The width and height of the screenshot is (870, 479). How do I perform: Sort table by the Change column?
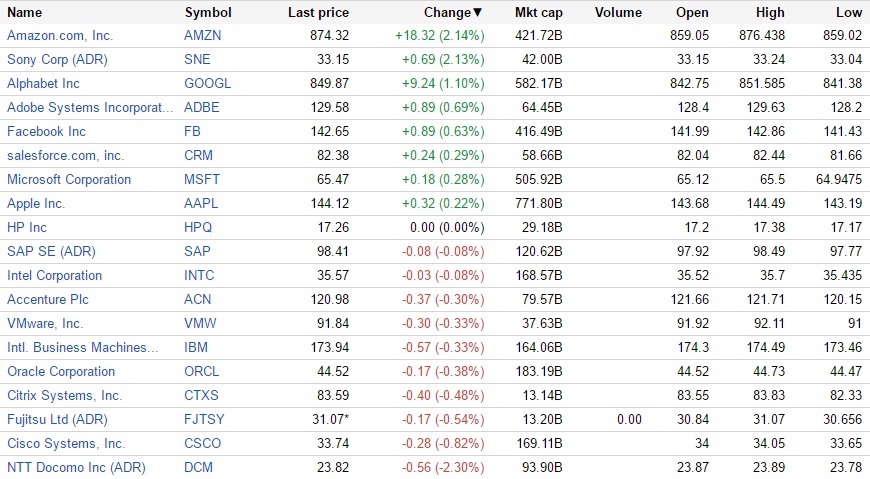coord(449,13)
